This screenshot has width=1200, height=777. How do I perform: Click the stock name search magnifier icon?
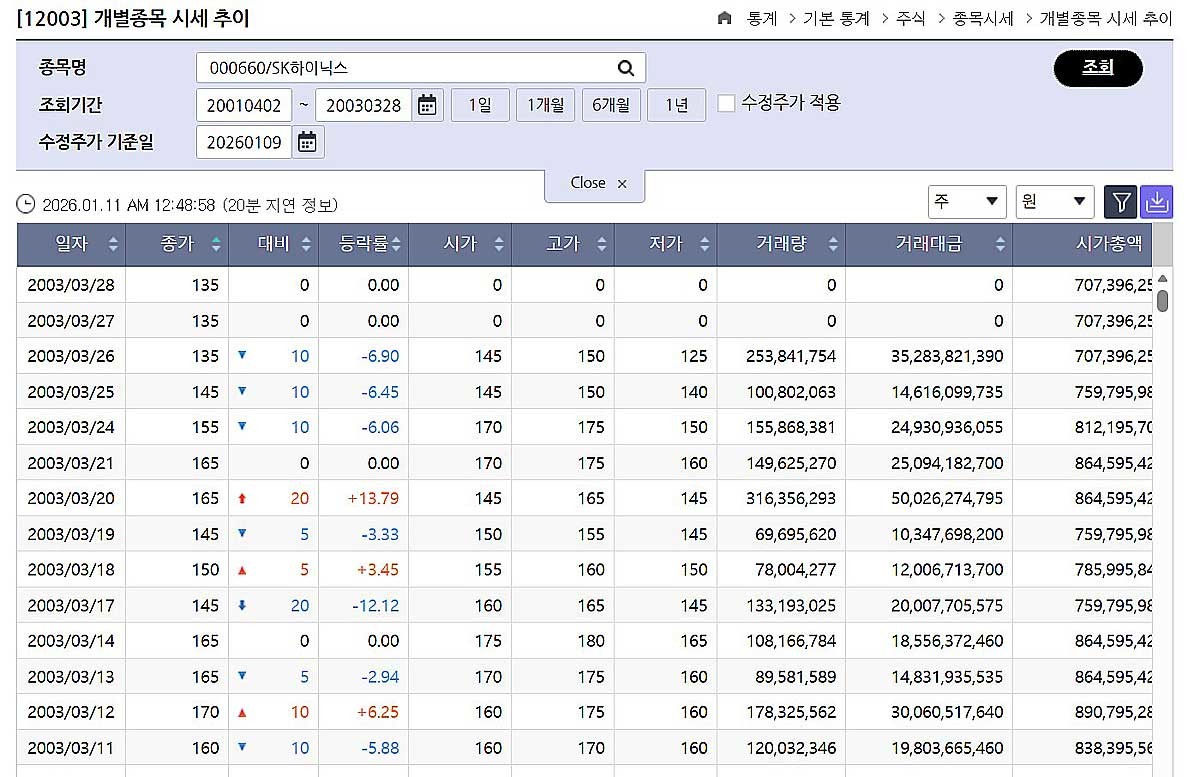(x=626, y=68)
